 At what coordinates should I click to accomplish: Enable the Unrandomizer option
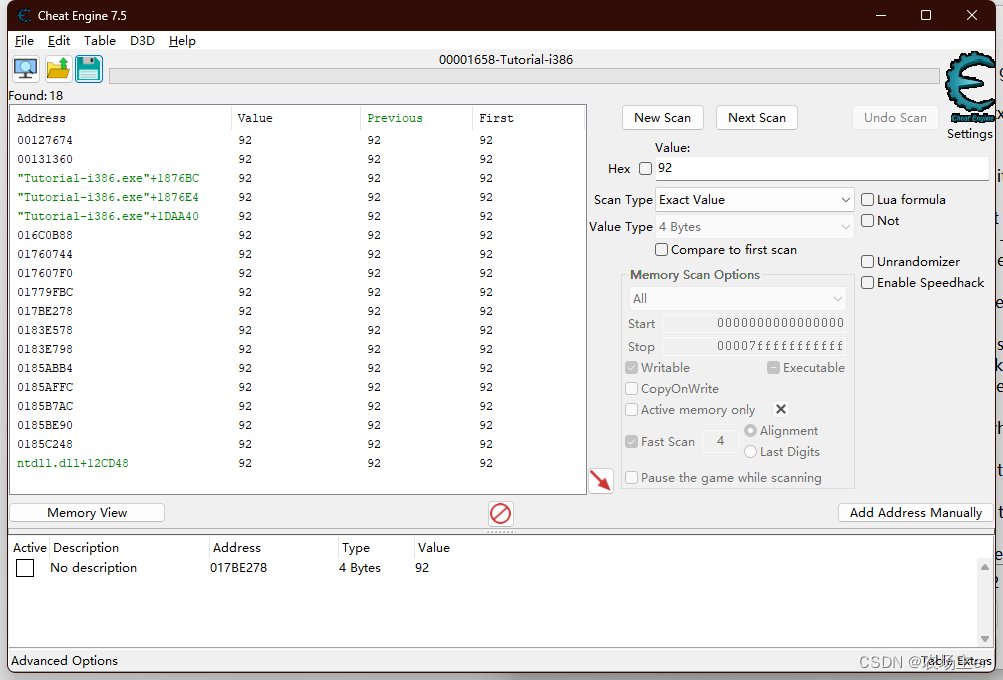pos(867,262)
